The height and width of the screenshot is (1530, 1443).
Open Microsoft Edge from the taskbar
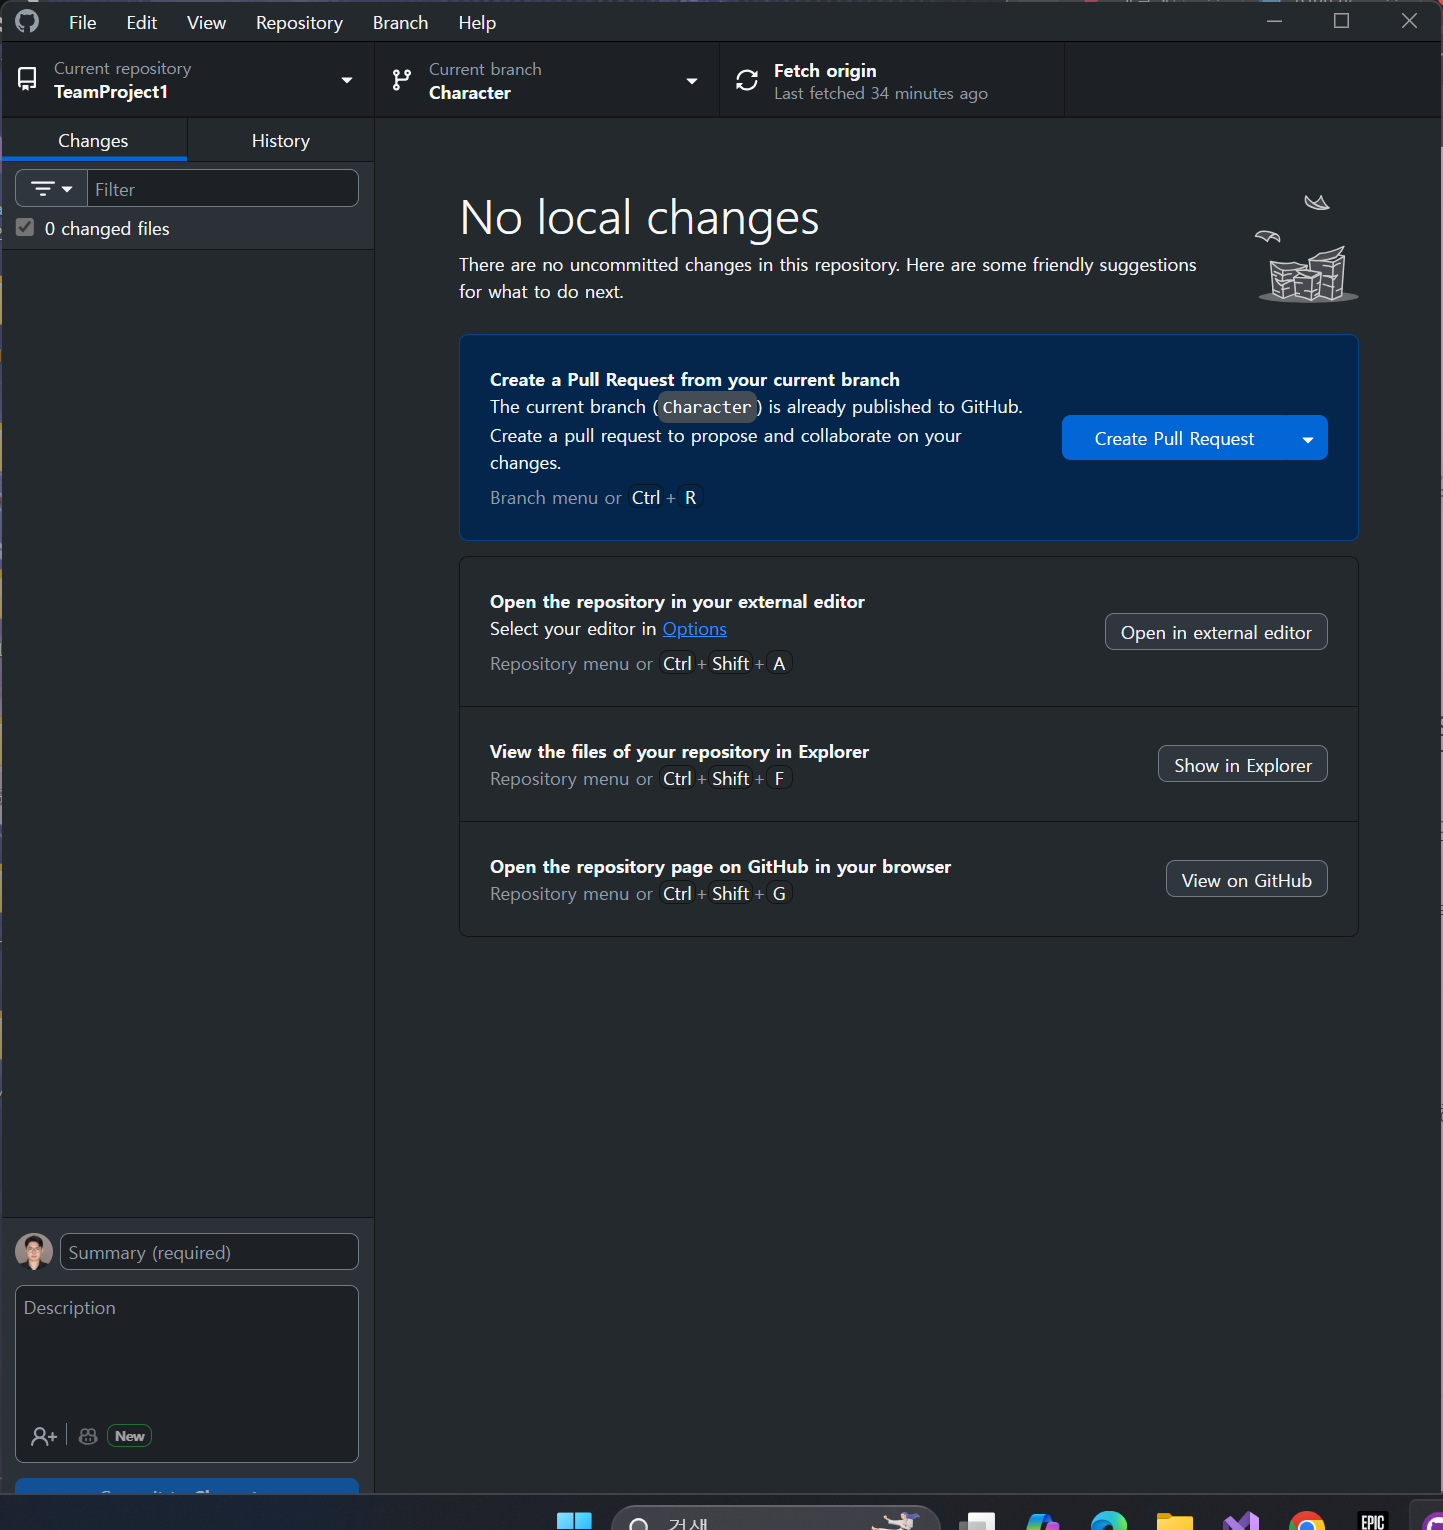tap(1109, 1520)
